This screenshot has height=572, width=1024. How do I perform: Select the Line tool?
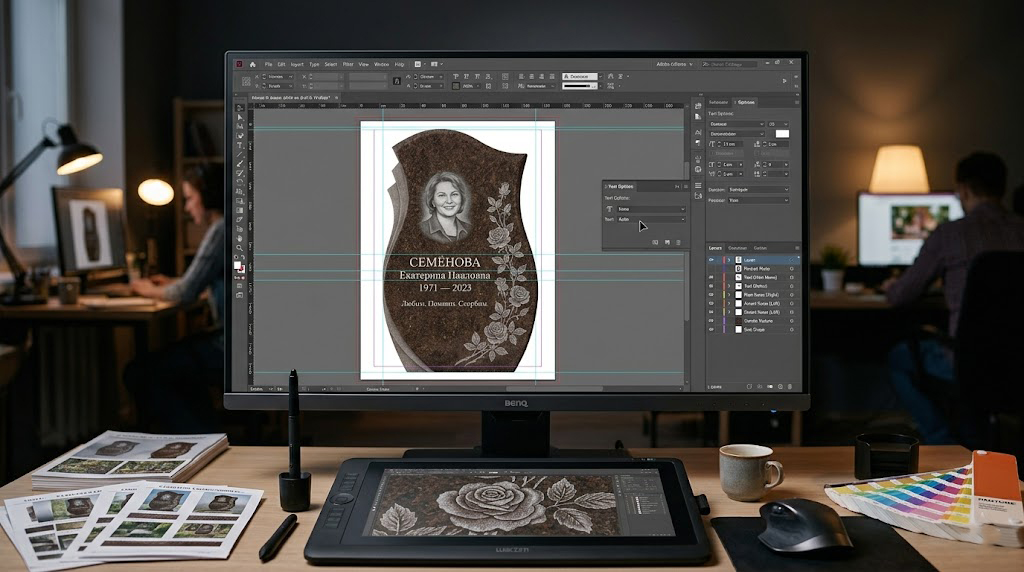pyautogui.click(x=240, y=156)
